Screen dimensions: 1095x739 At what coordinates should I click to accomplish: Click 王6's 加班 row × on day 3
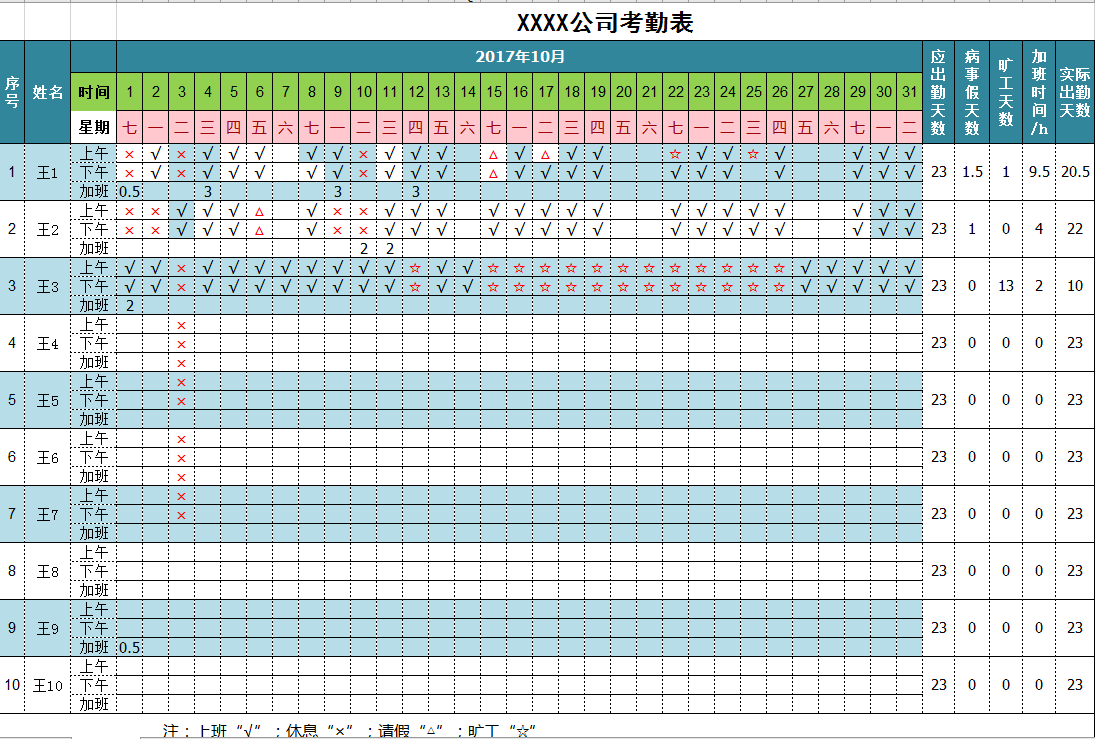click(182, 477)
